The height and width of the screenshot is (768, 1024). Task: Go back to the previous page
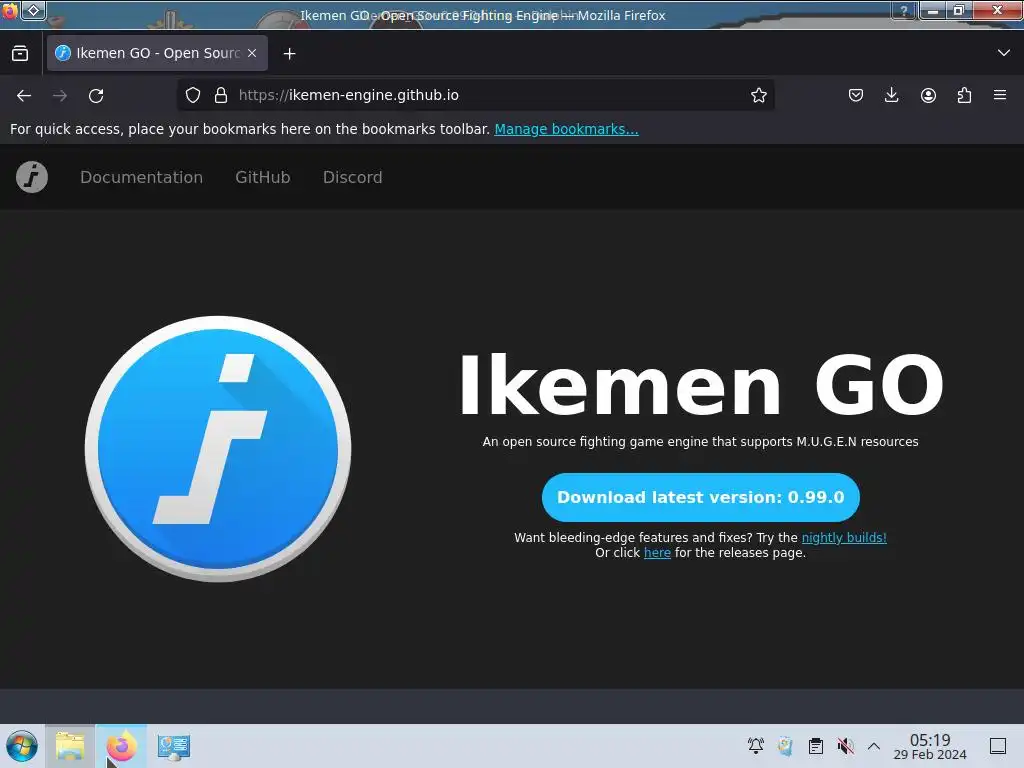point(24,95)
